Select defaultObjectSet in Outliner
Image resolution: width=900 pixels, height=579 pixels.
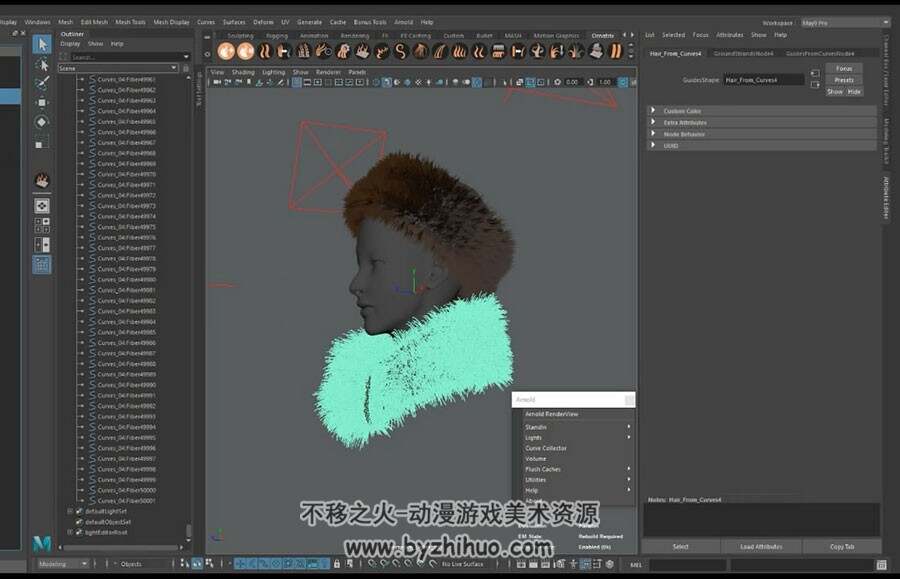[x=108, y=522]
